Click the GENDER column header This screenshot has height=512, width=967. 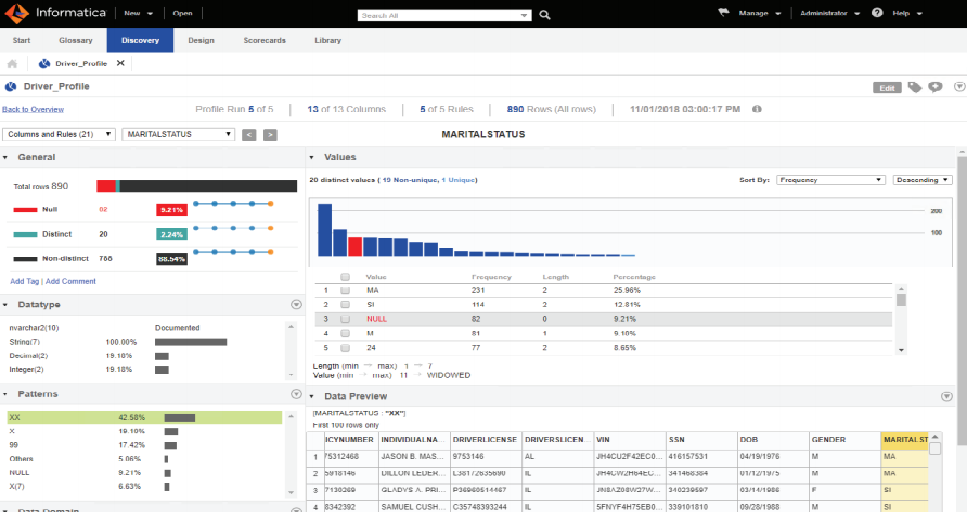pyautogui.click(x=845, y=440)
